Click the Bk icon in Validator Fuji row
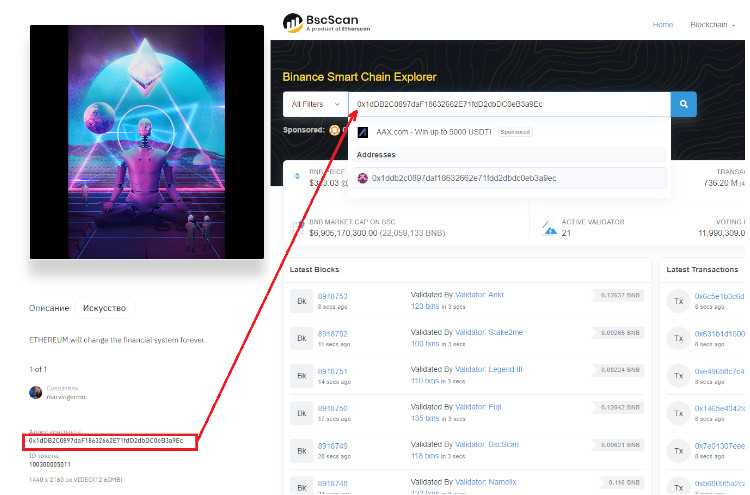Viewport: 750px width, 495px height. pyautogui.click(x=302, y=413)
